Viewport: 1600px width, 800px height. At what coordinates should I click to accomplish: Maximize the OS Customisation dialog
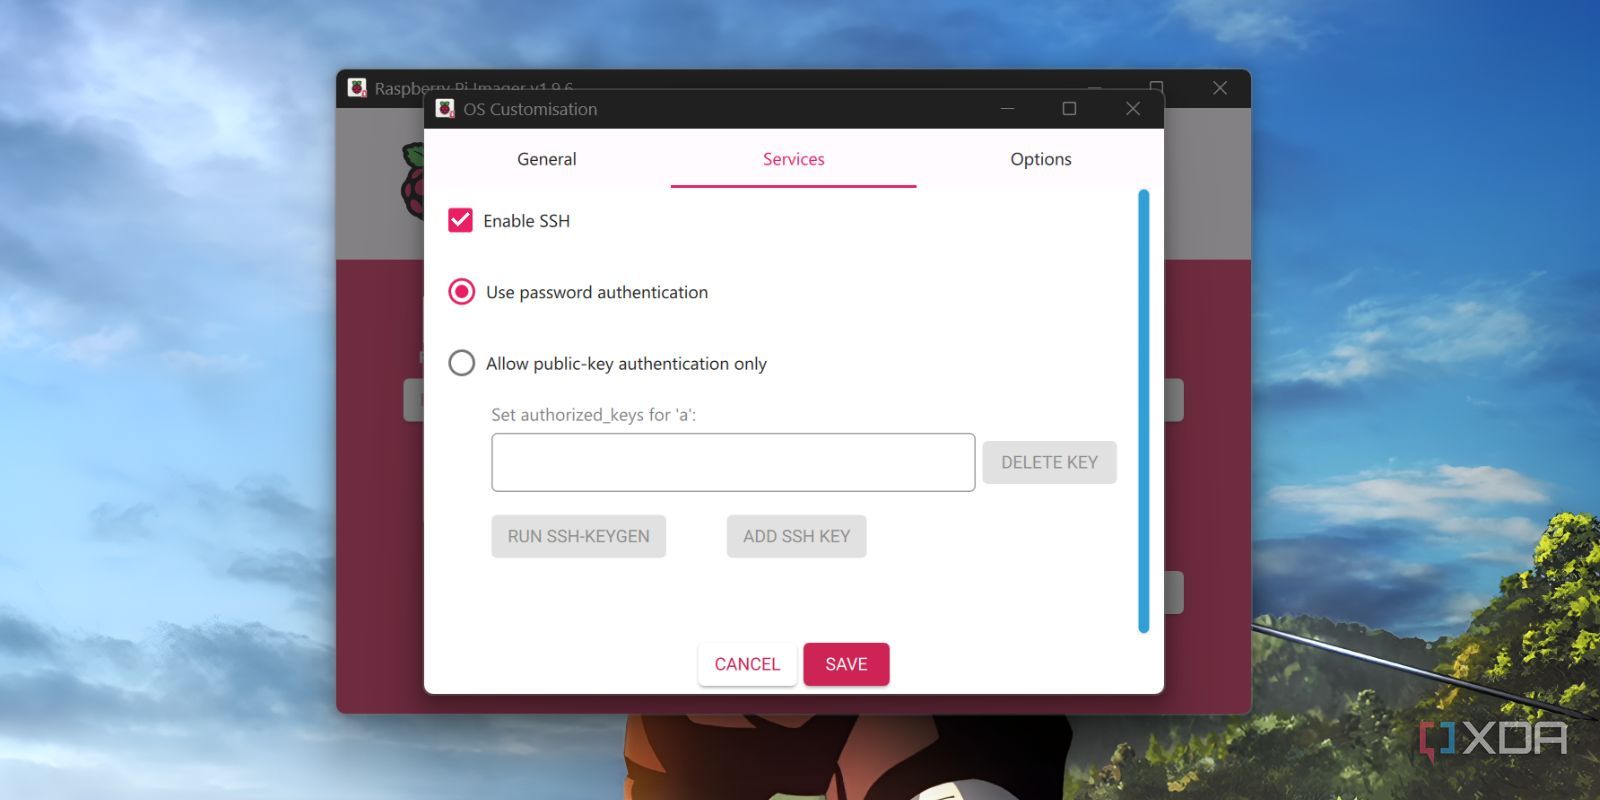1069,108
